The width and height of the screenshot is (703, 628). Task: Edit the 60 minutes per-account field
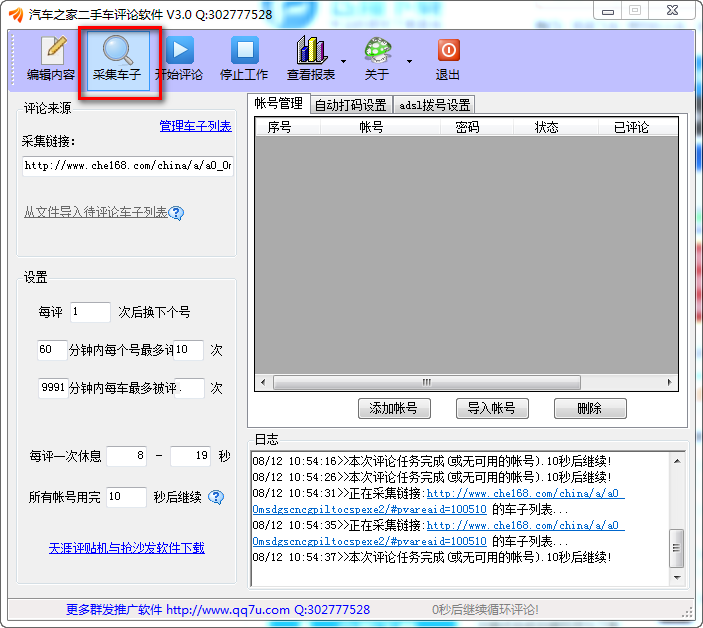pyautogui.click(x=52, y=350)
